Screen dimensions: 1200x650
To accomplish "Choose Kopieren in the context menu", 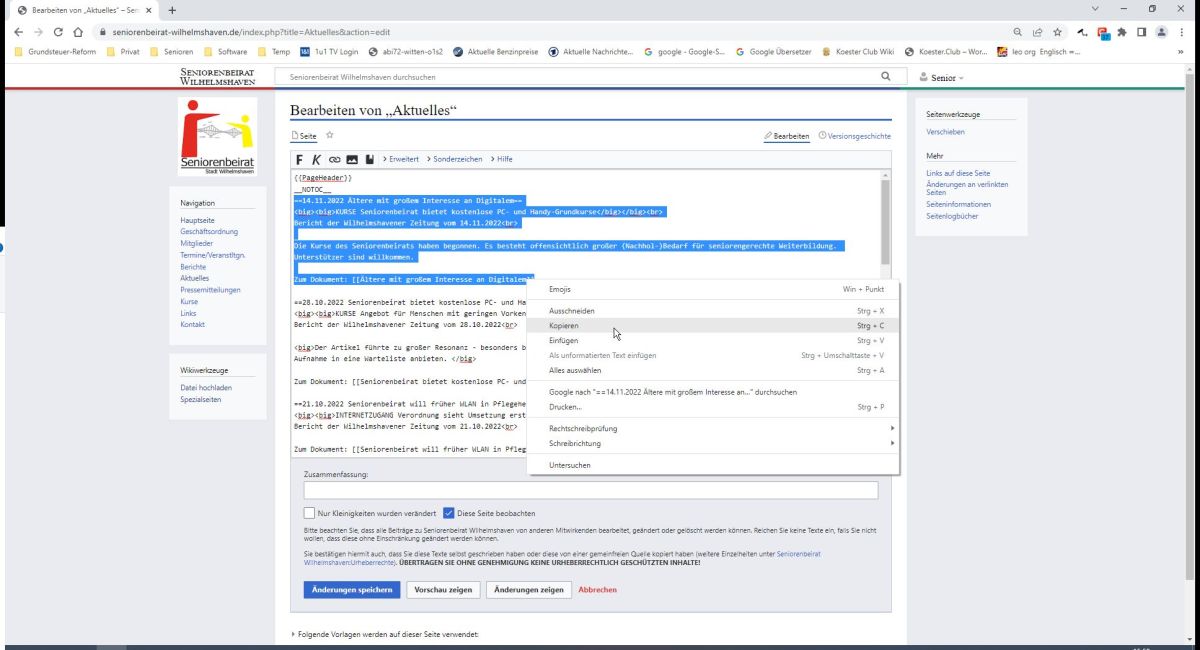I will coord(564,326).
